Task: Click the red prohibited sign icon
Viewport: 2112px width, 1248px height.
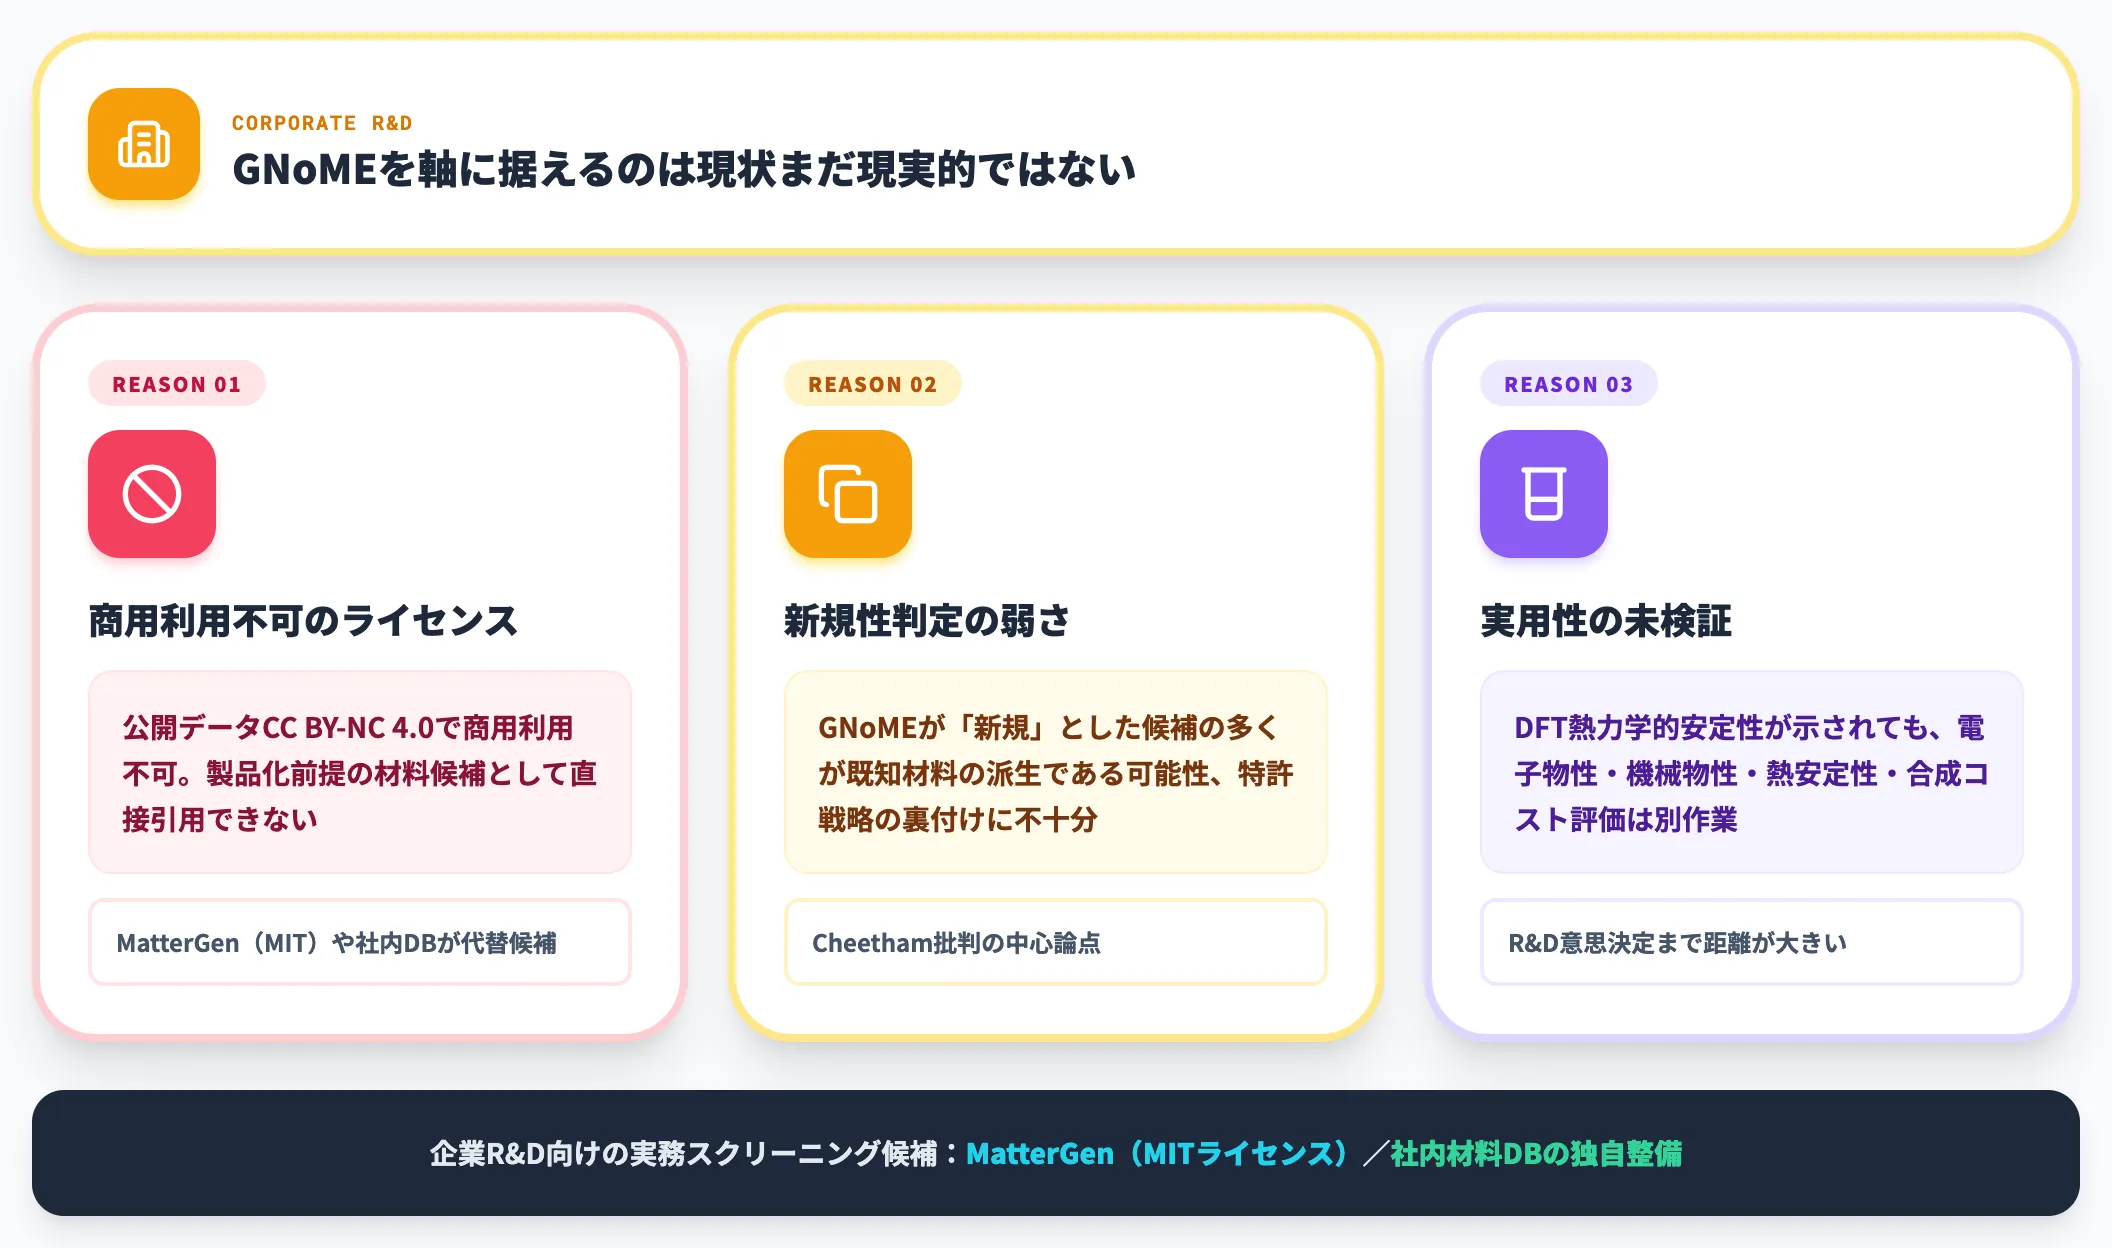Action: click(x=152, y=494)
